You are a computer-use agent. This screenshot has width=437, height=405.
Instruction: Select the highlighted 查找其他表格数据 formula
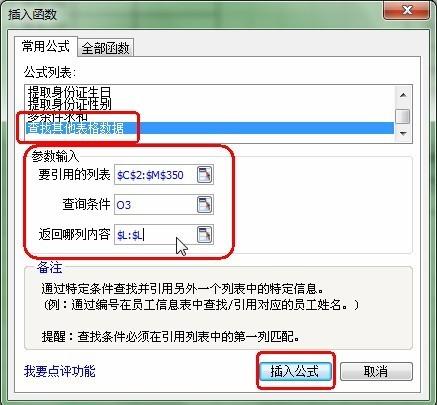(209, 128)
